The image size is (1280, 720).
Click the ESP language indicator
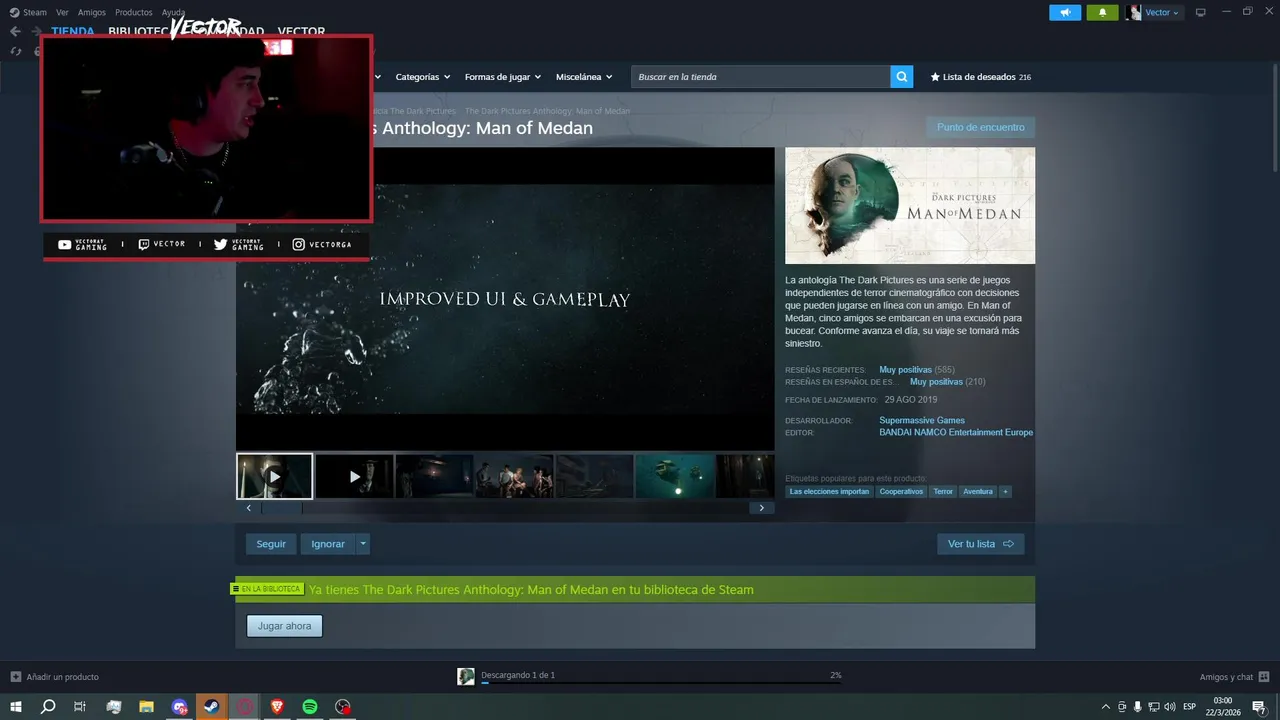tap(1190, 707)
